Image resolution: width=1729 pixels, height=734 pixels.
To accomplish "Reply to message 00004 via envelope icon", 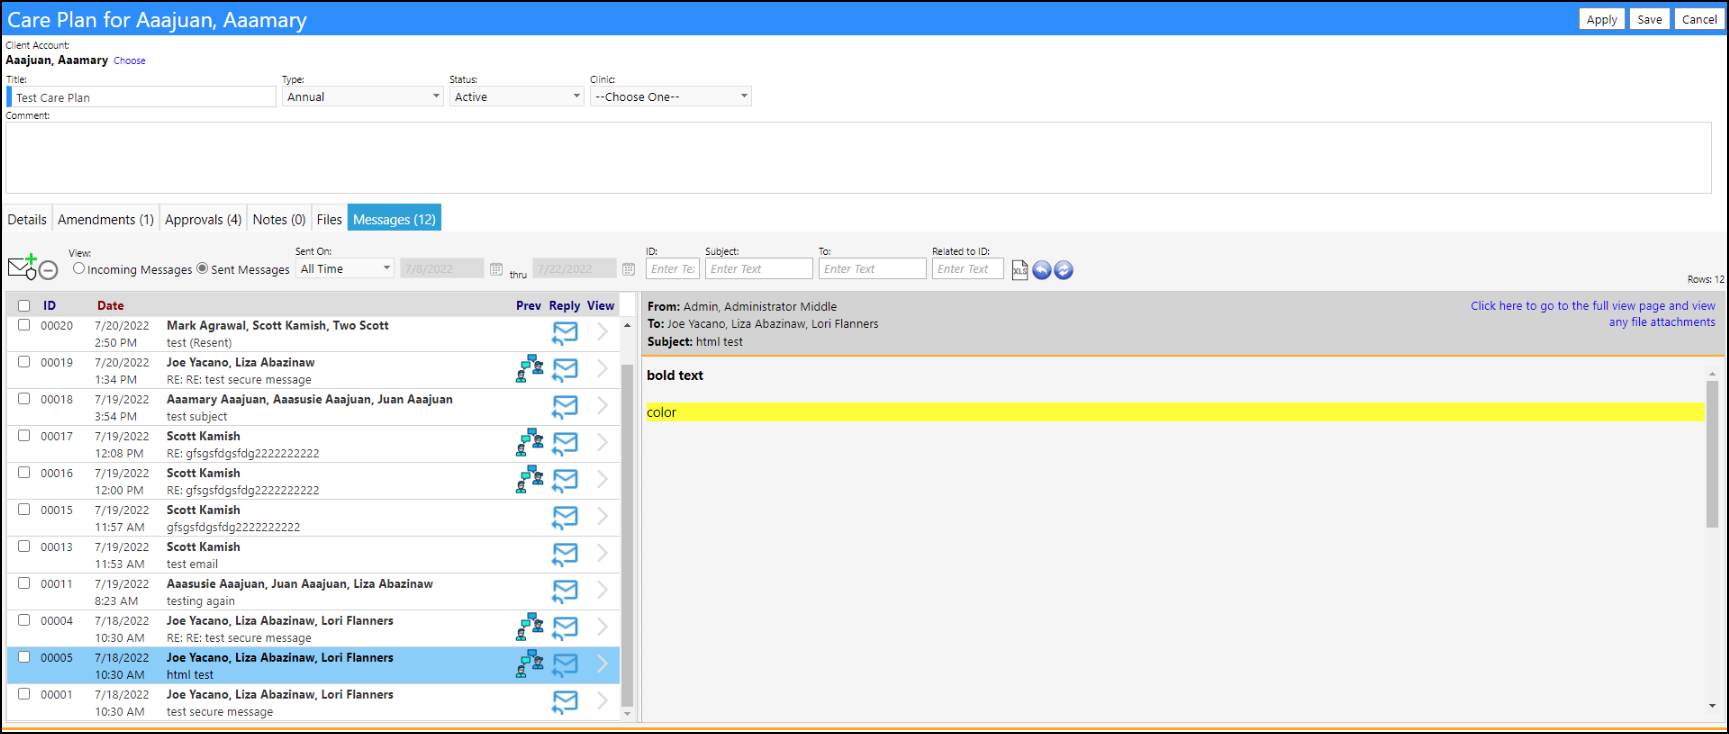I will point(565,628).
